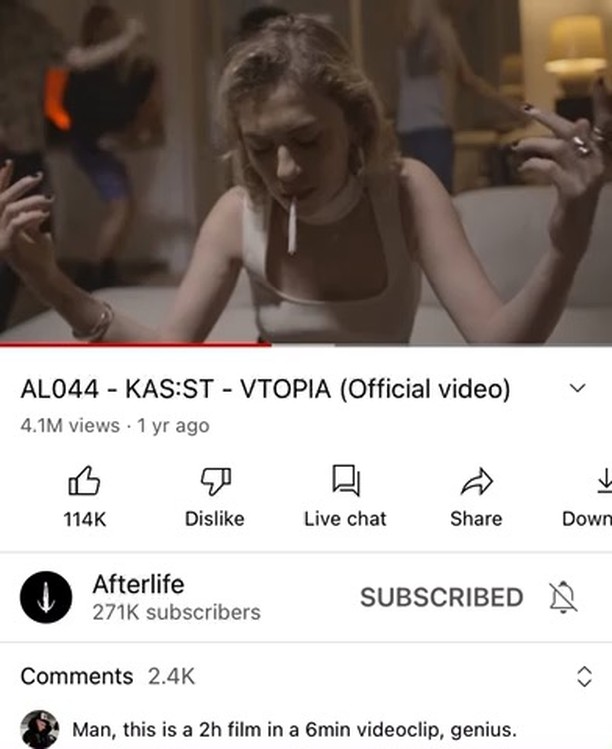This screenshot has height=749, width=612.
Task: Open Live chat via speech bubble icon
Action: (345, 481)
